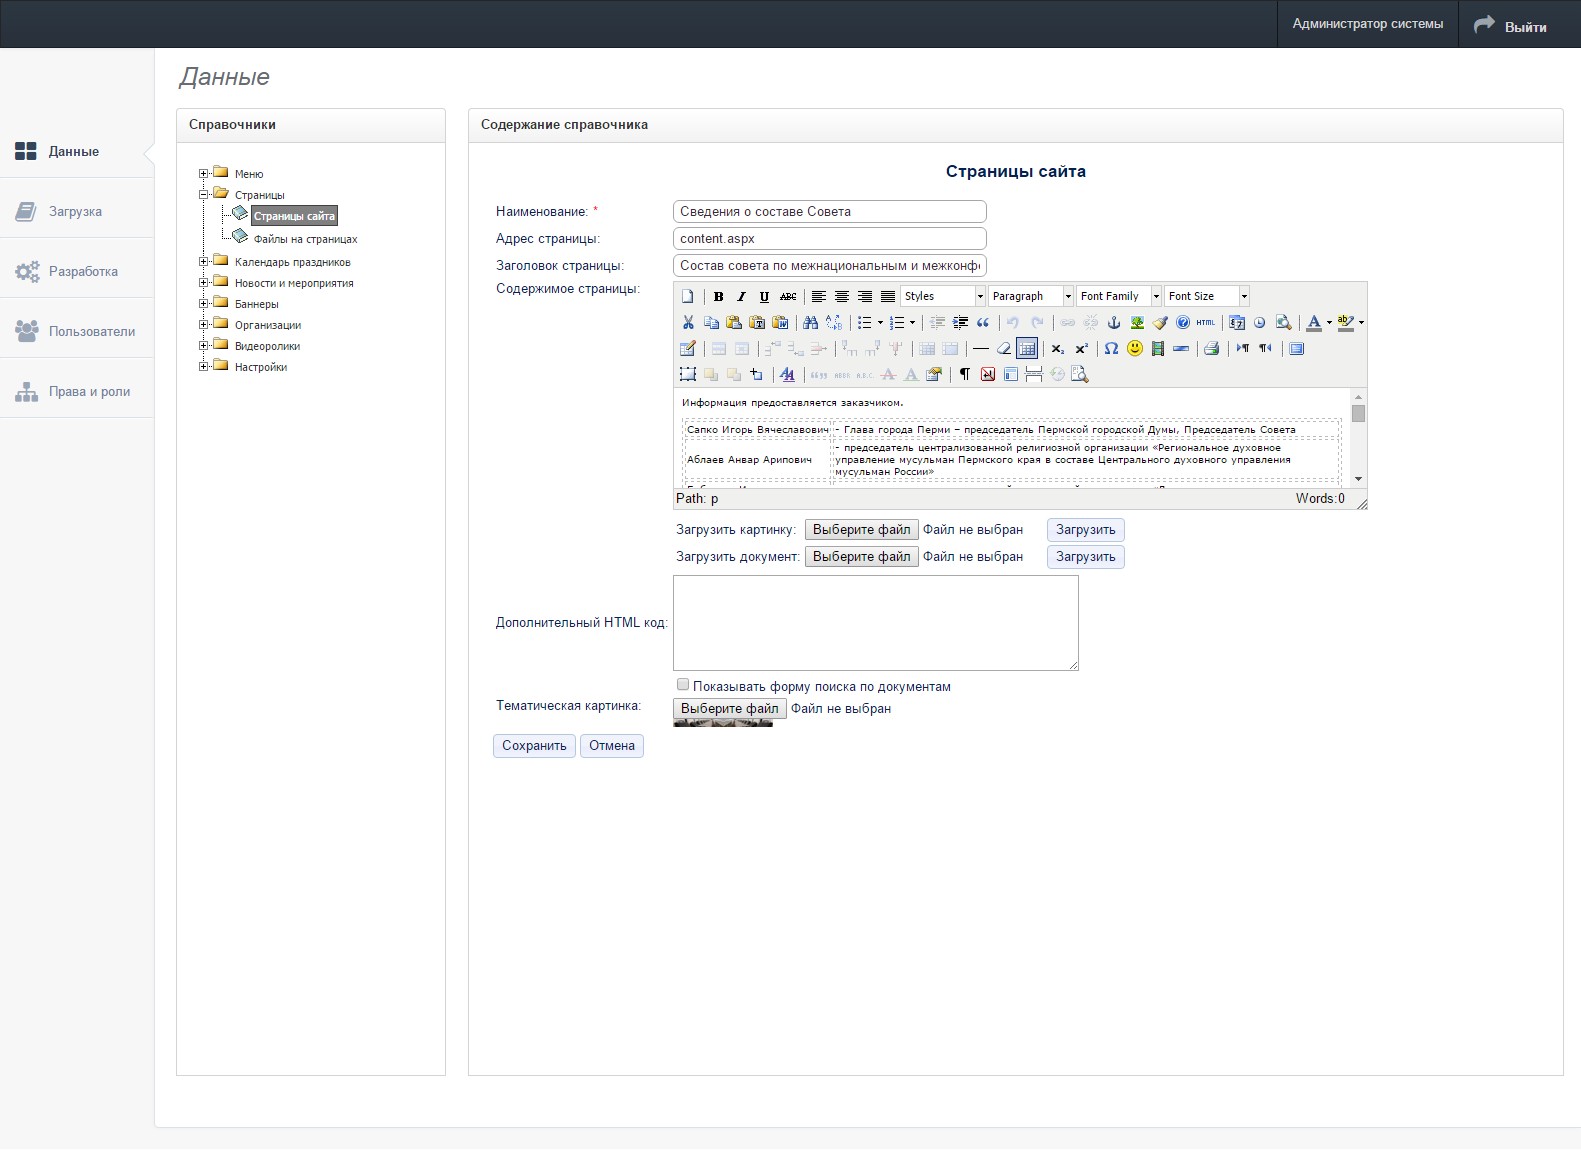
Task: Open the HTML source editor
Action: pos(1206,323)
